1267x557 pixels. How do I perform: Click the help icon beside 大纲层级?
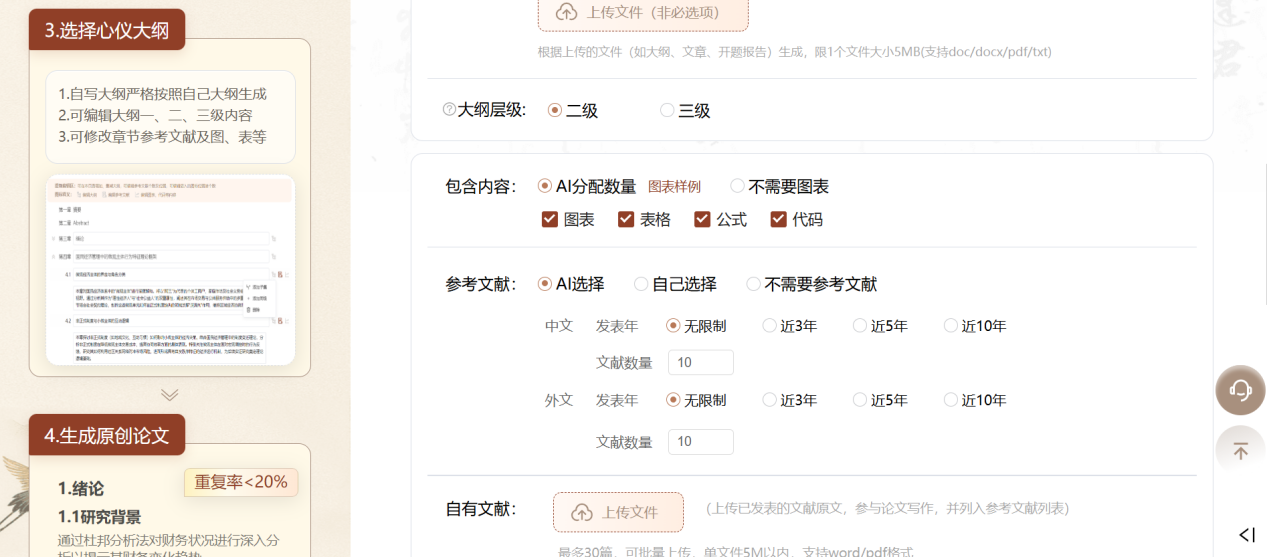pos(449,110)
